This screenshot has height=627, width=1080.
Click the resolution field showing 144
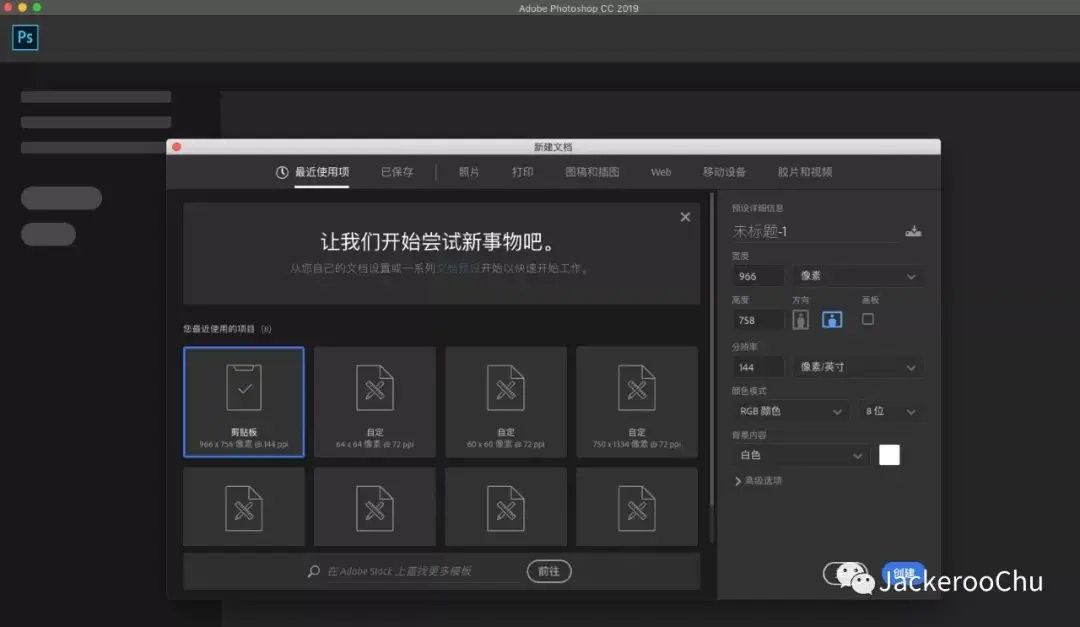[x=758, y=367]
